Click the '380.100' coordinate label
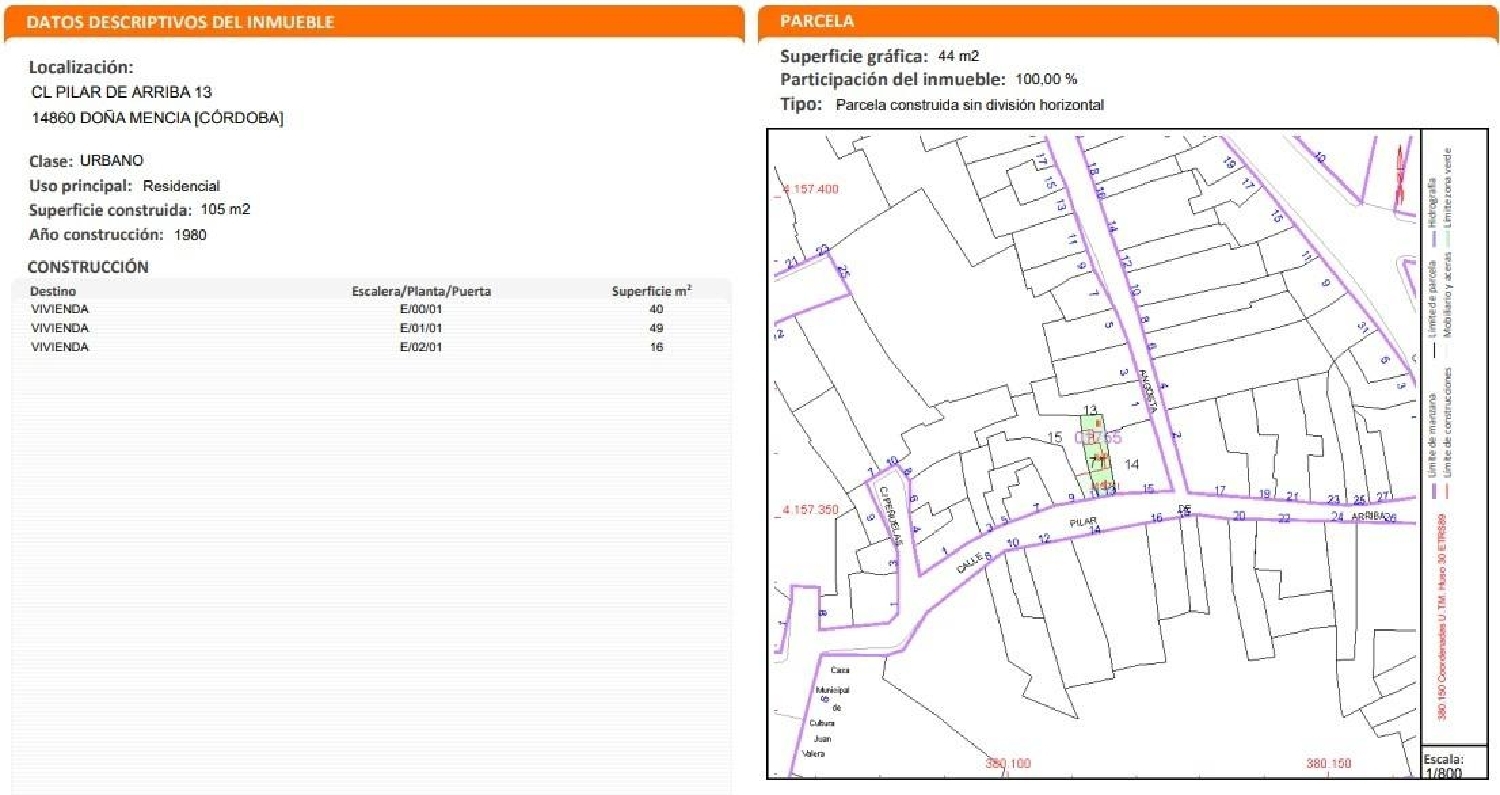The image size is (1500, 795). [1007, 764]
